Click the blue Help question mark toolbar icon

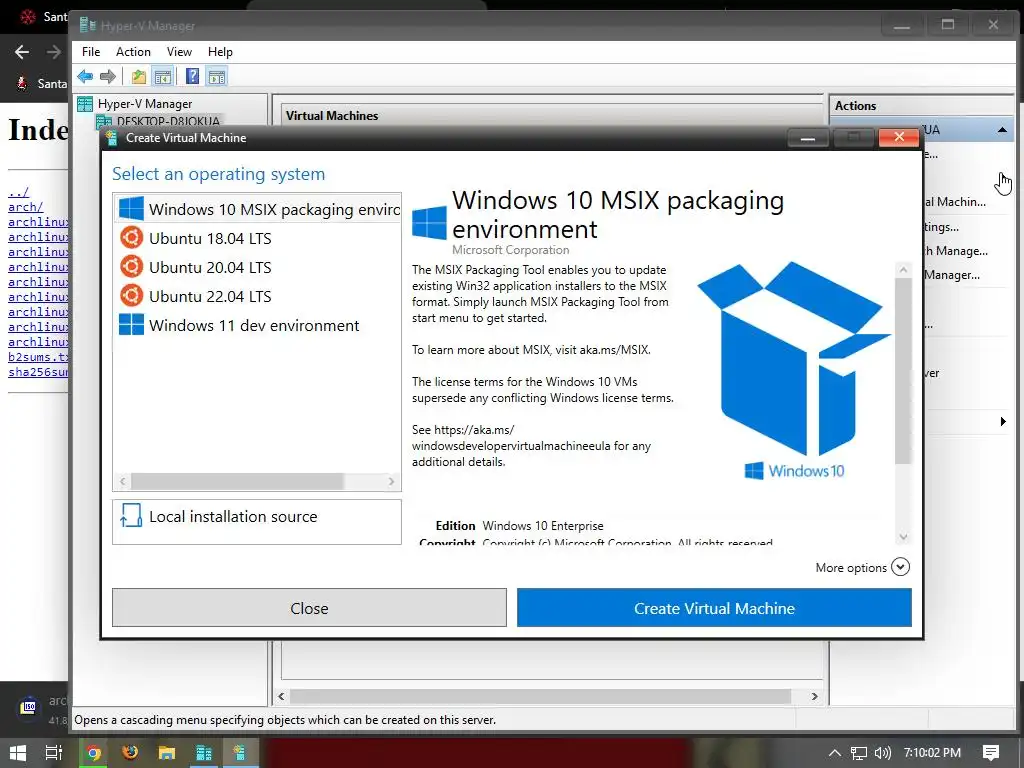pyautogui.click(x=192, y=76)
